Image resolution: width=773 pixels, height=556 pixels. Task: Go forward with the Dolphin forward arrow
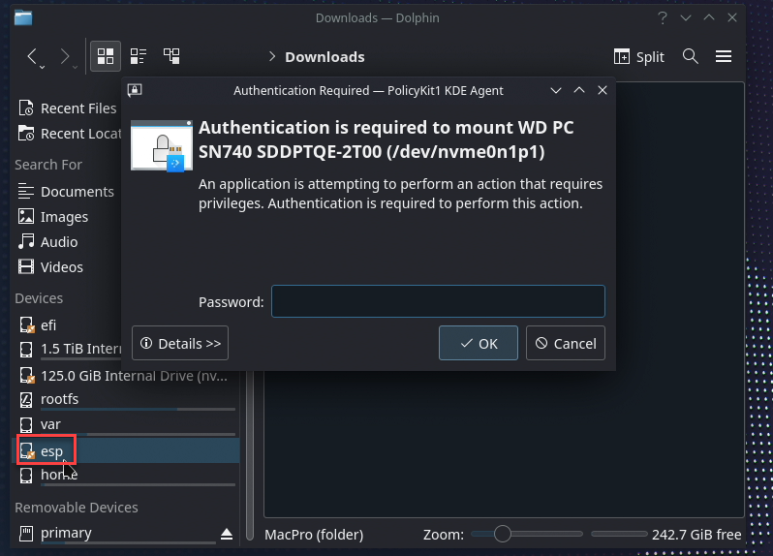click(64, 56)
